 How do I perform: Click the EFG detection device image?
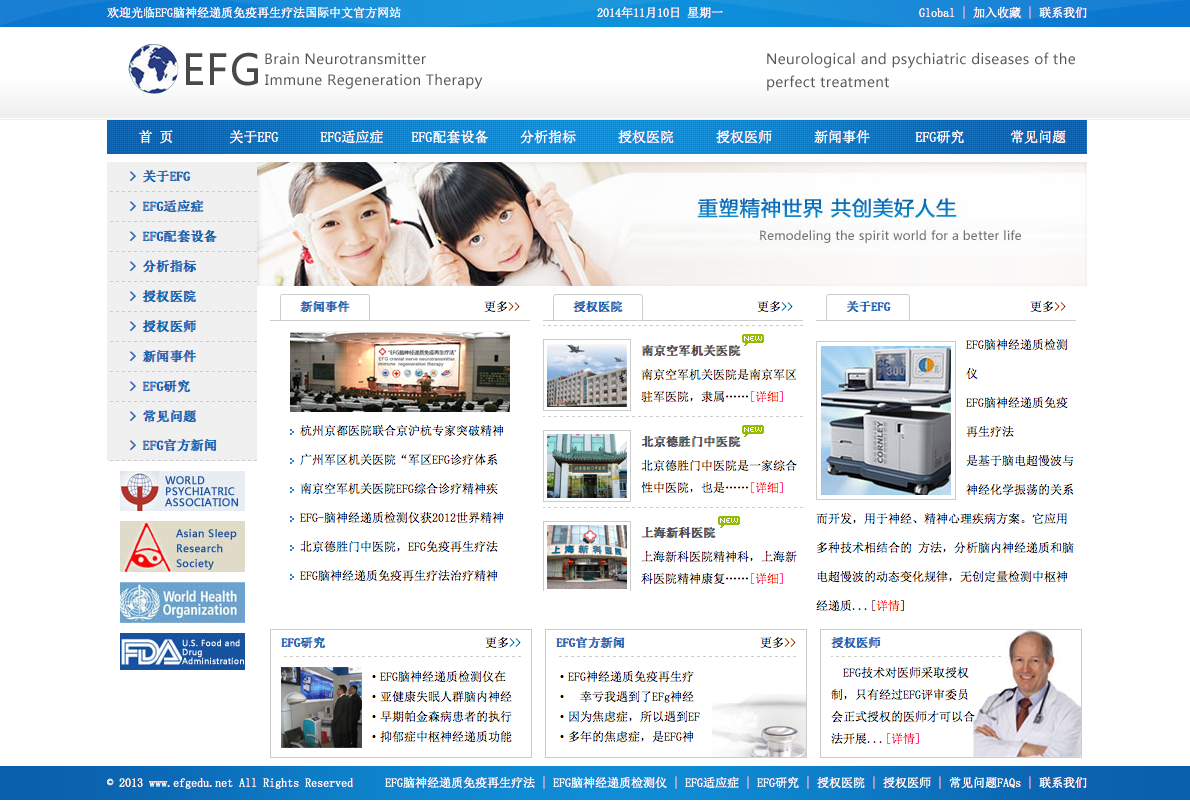point(886,420)
